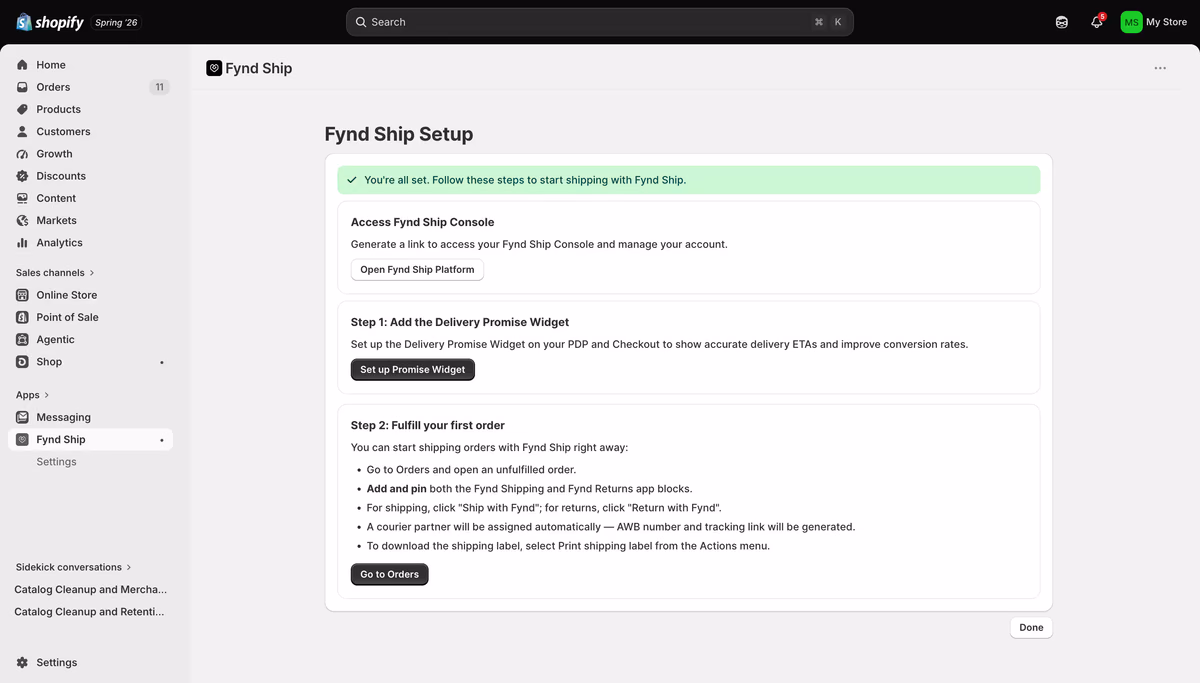Click Open Fynd Ship Platform button

[x=417, y=270]
